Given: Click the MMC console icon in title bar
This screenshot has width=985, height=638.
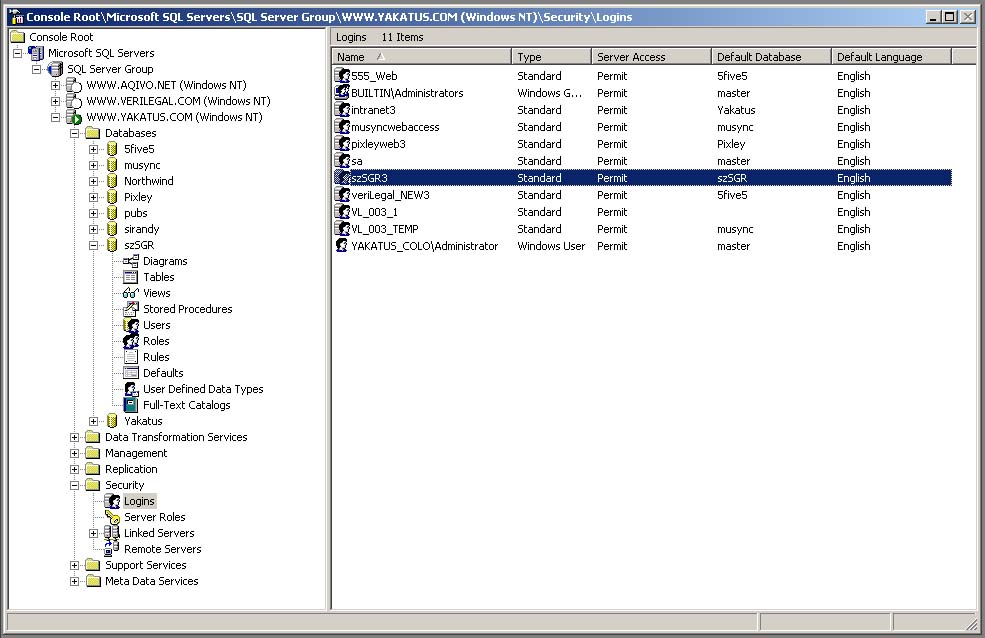Looking at the screenshot, I should click(16, 17).
